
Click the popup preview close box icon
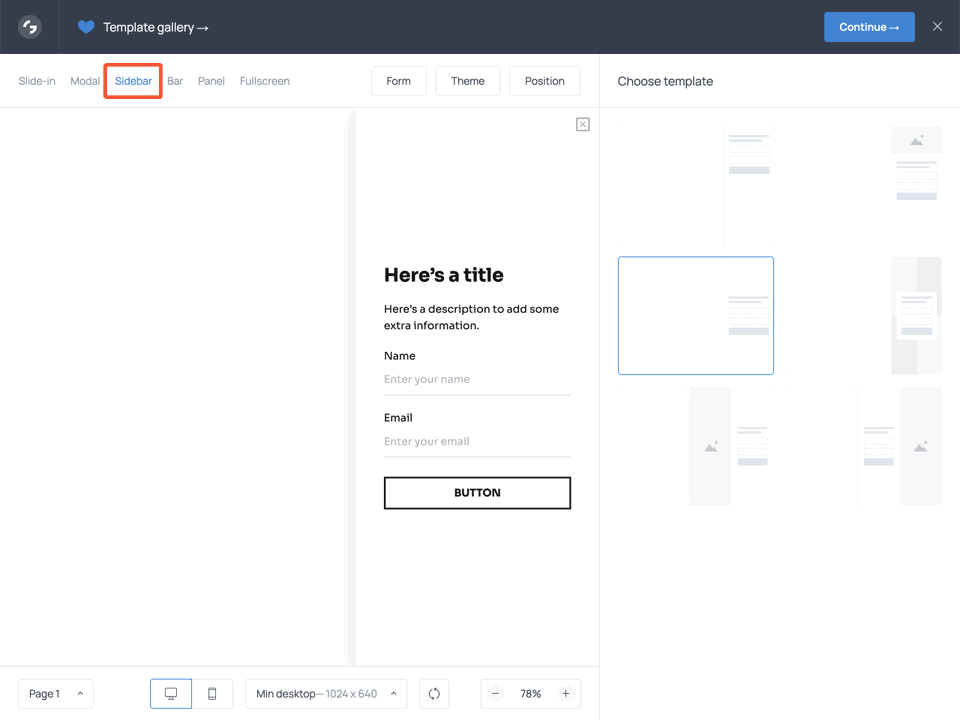pos(583,124)
